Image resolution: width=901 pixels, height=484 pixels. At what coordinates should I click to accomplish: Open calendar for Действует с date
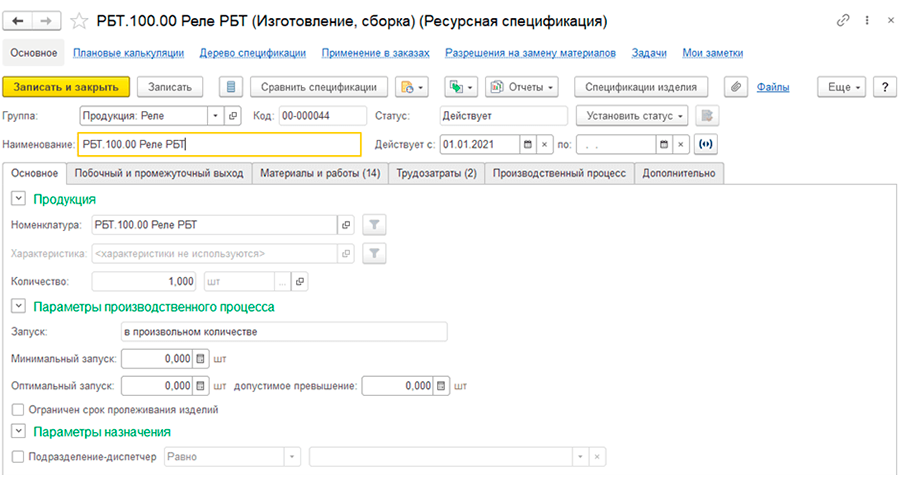pyautogui.click(x=527, y=144)
